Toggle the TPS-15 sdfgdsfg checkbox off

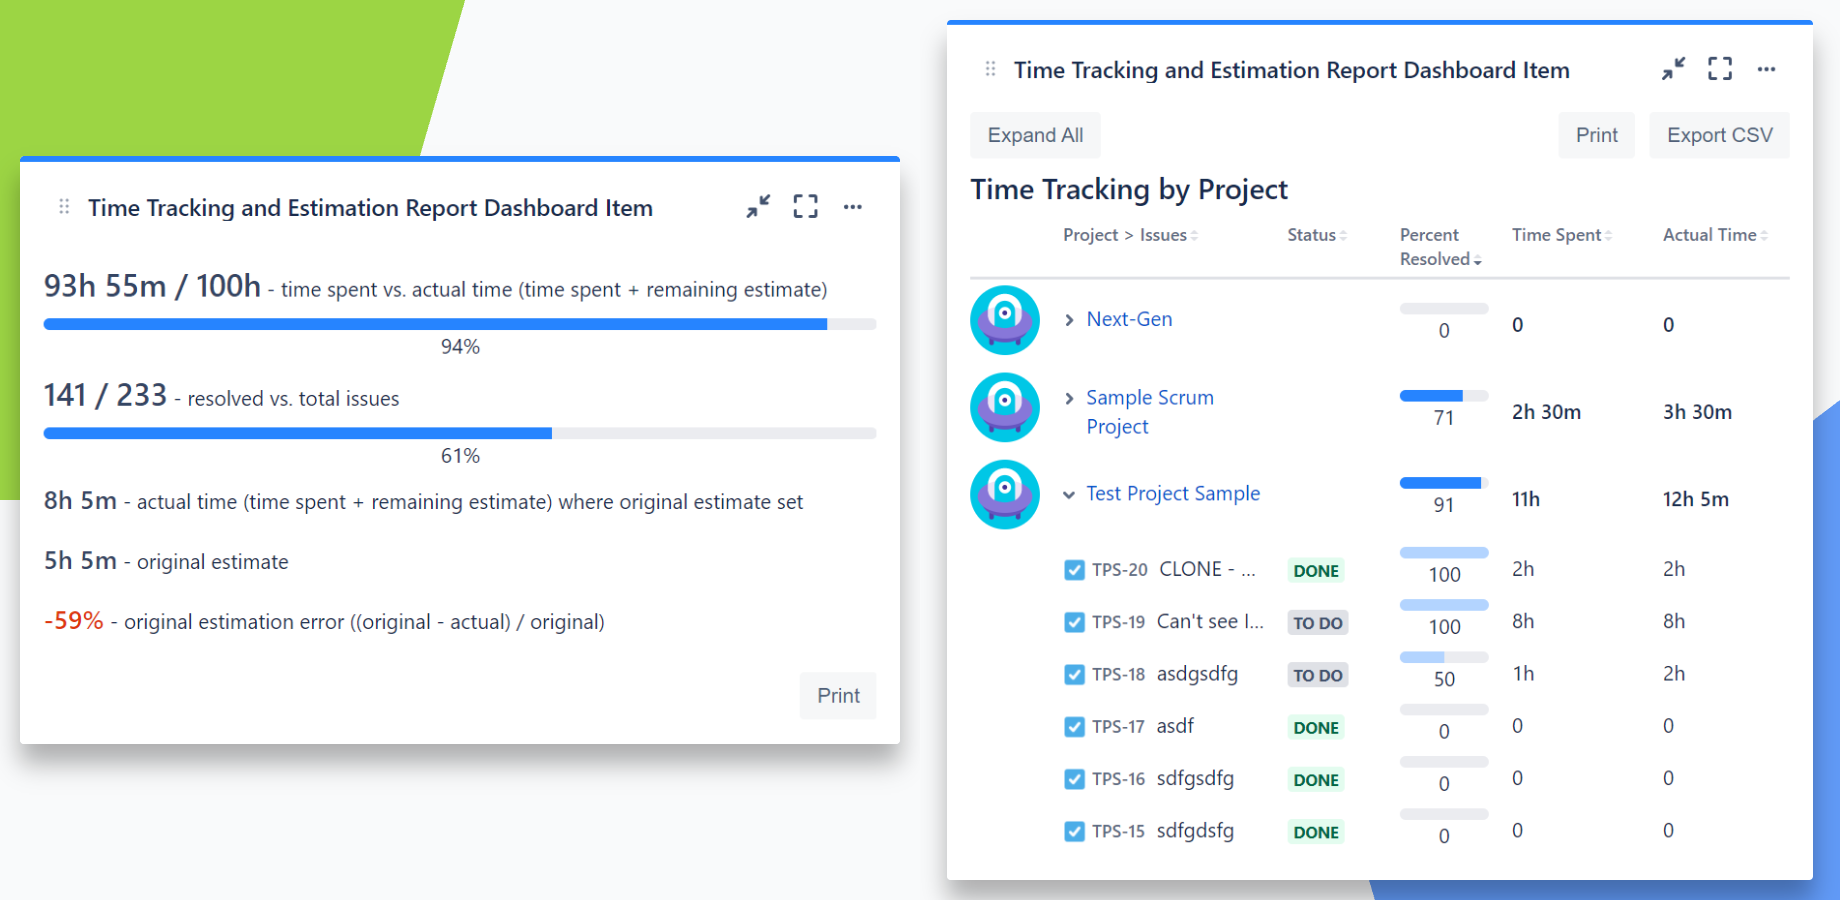1074,831
